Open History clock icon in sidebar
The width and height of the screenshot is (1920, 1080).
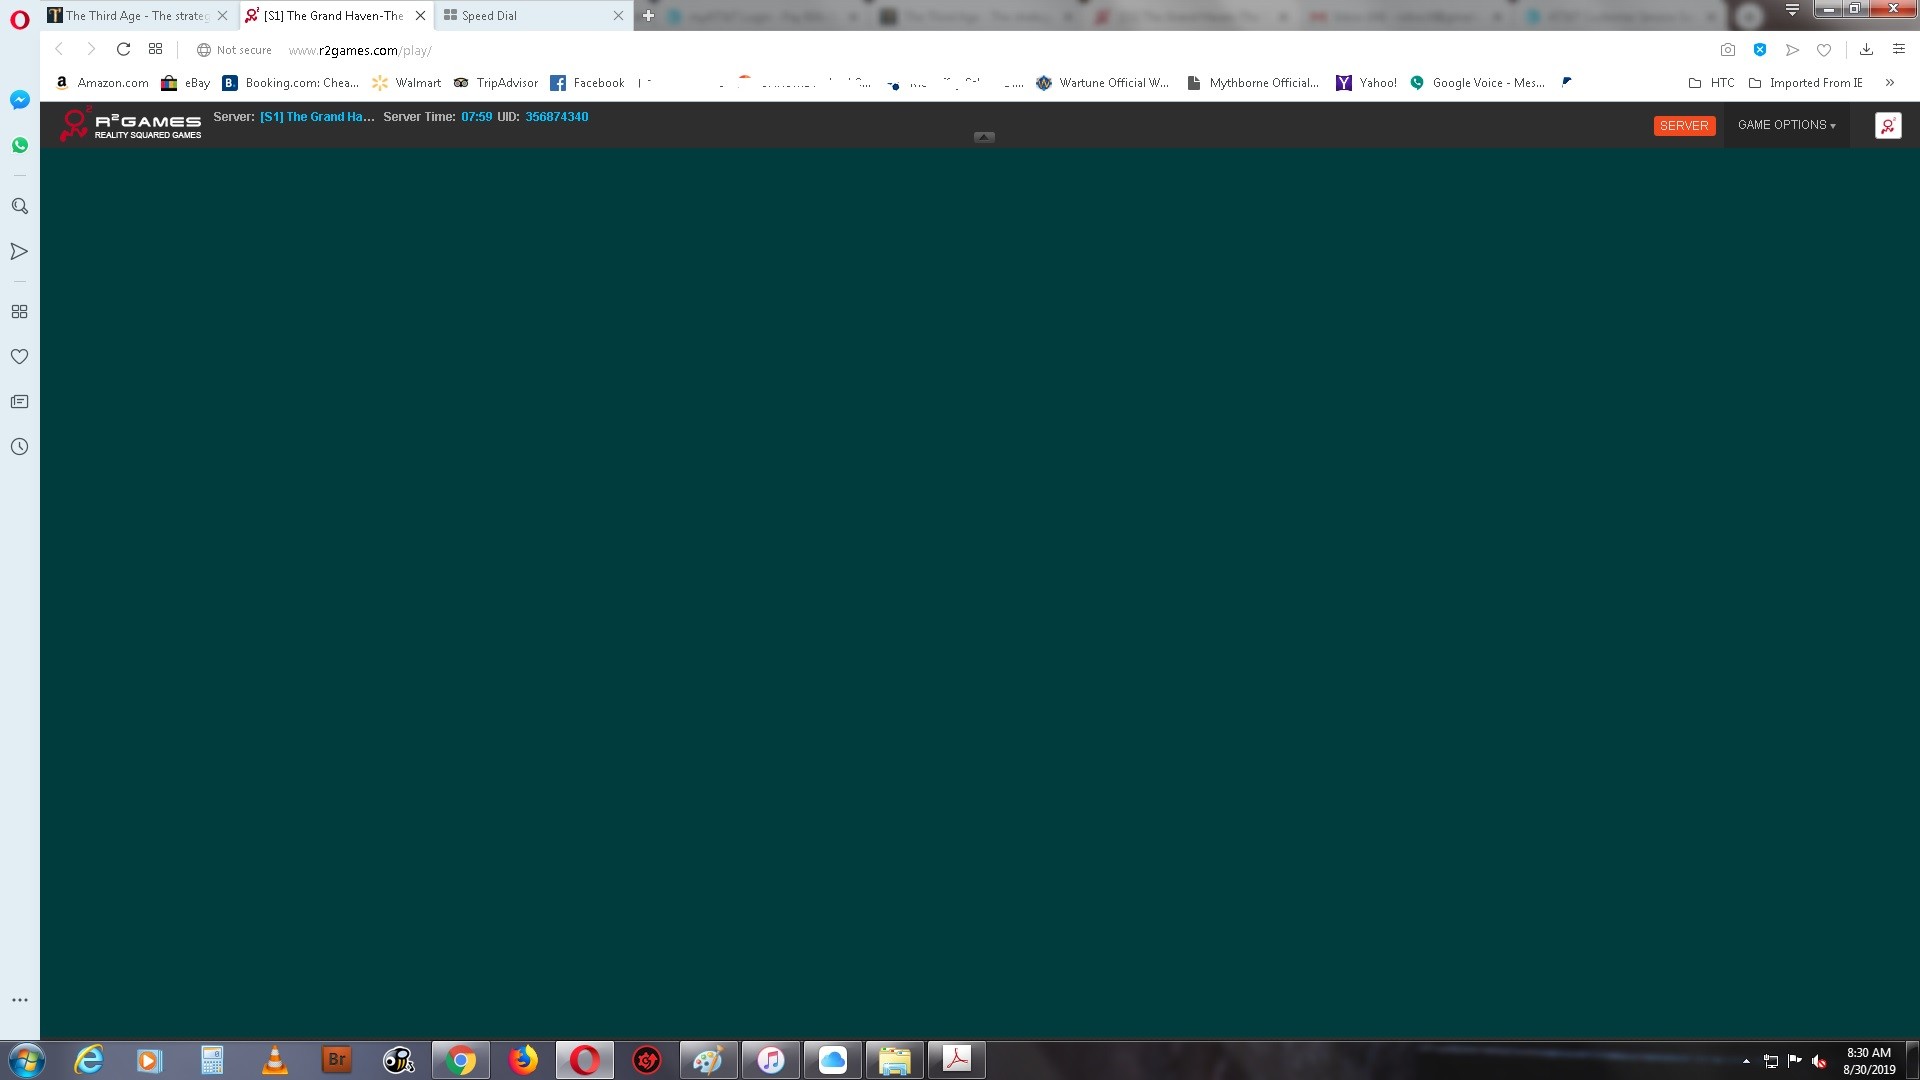[19, 447]
